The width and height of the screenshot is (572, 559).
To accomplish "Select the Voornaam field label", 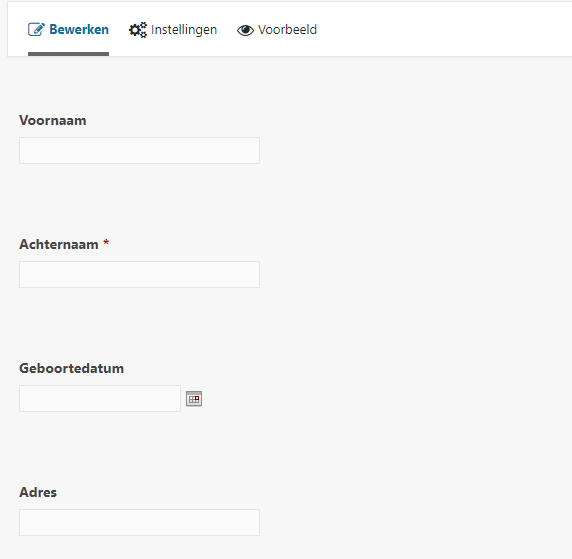I will 53,120.
